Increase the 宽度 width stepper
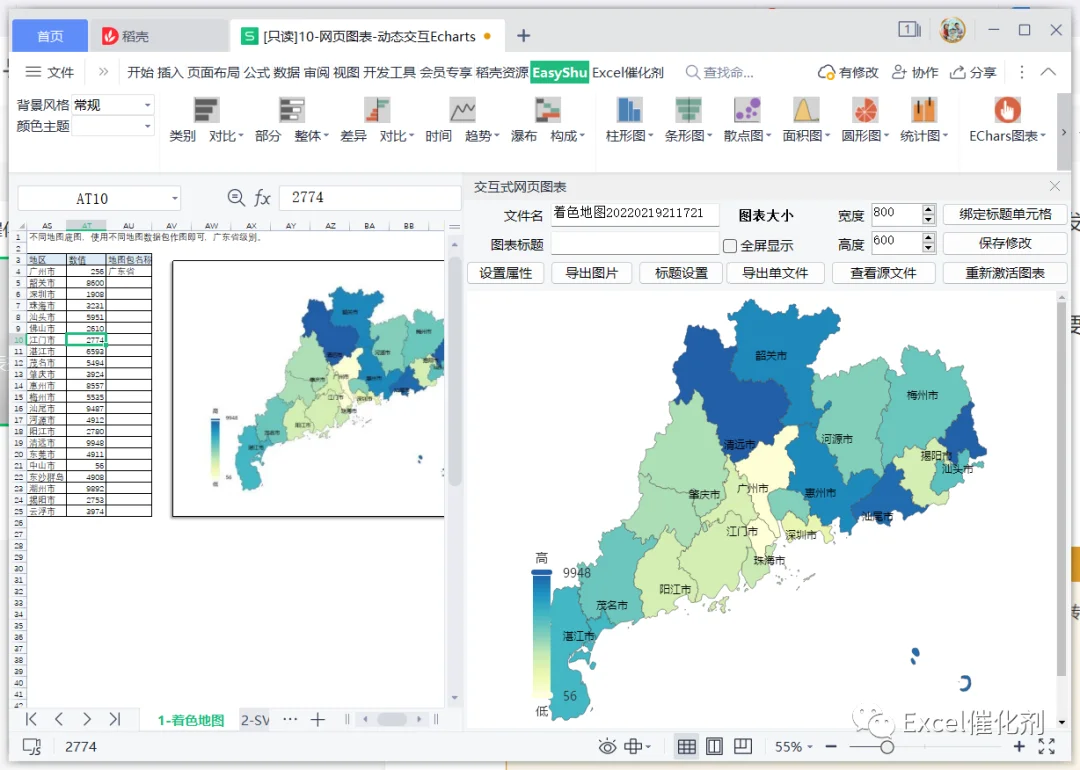Screen dimensions: 1080x770 [x=928, y=209]
